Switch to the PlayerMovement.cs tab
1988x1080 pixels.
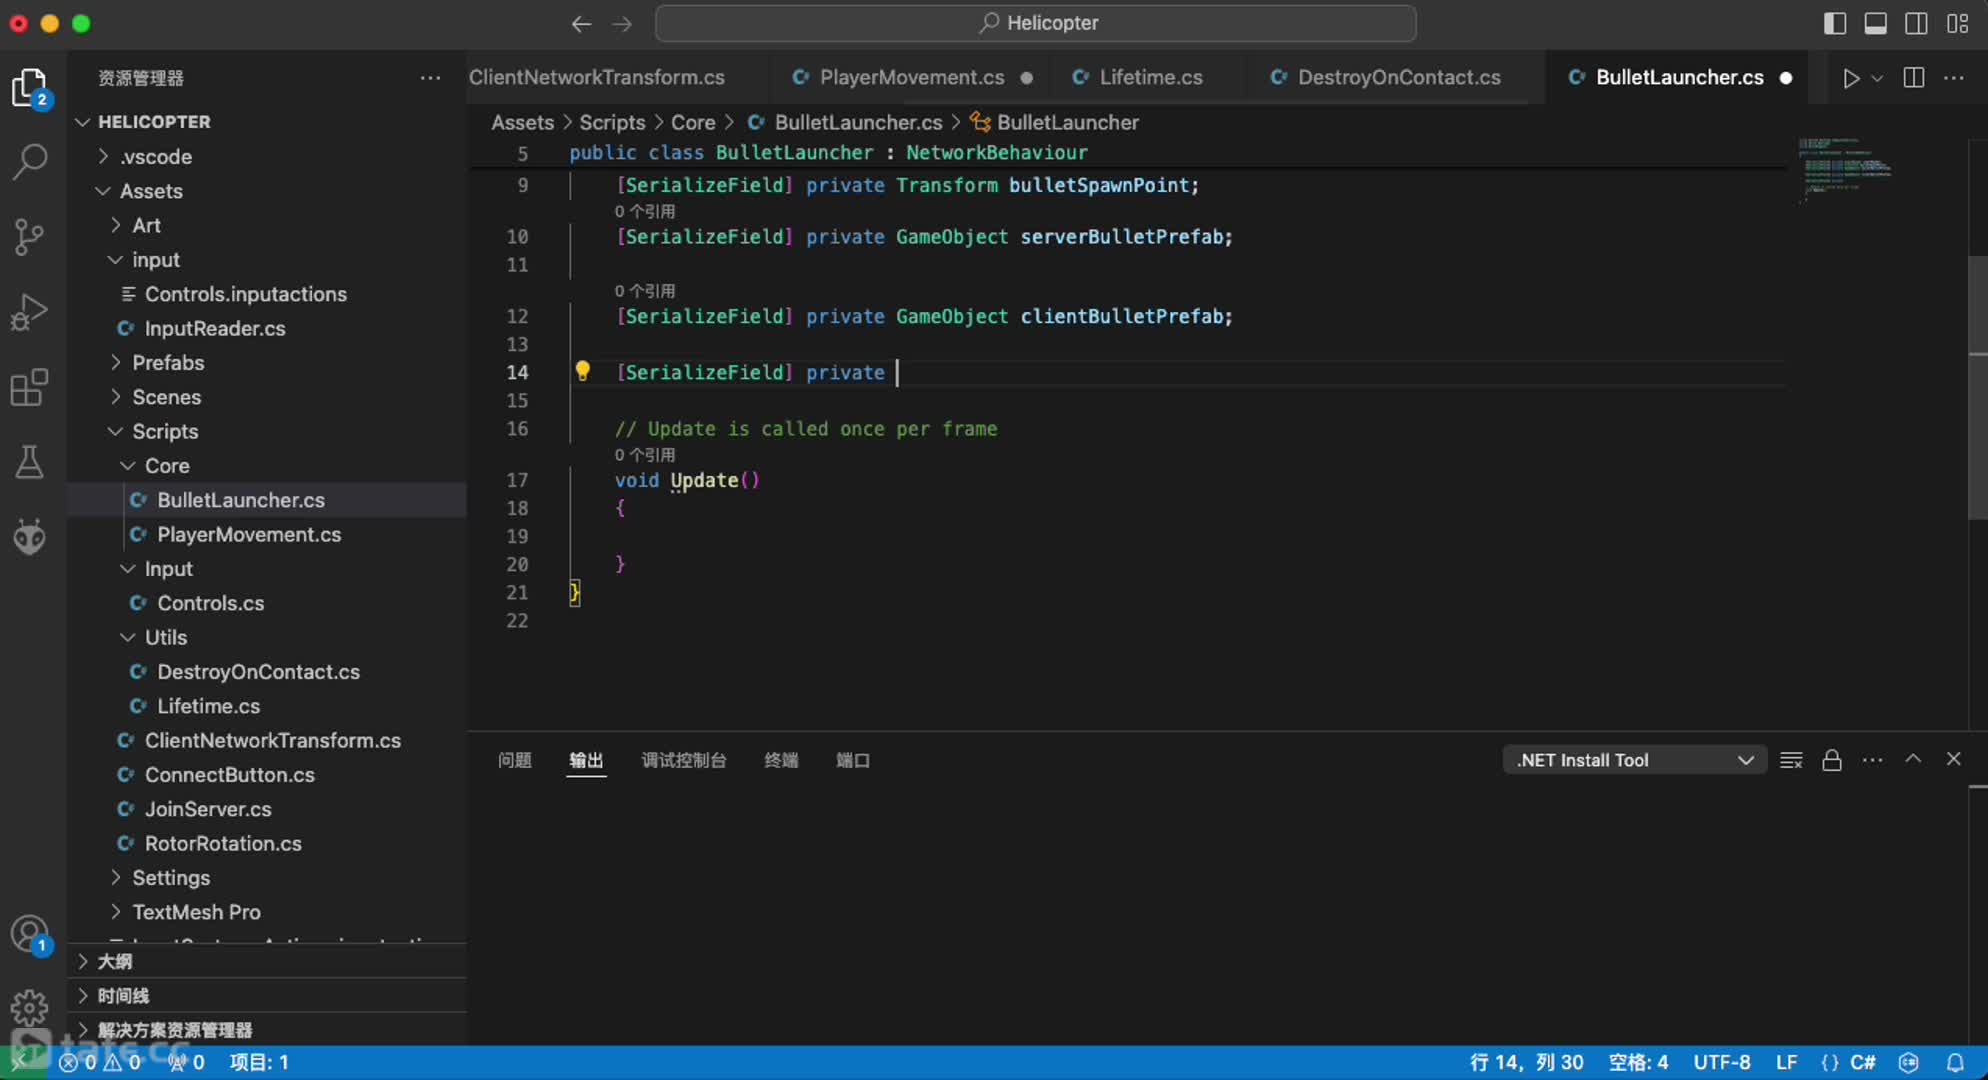[911, 78]
